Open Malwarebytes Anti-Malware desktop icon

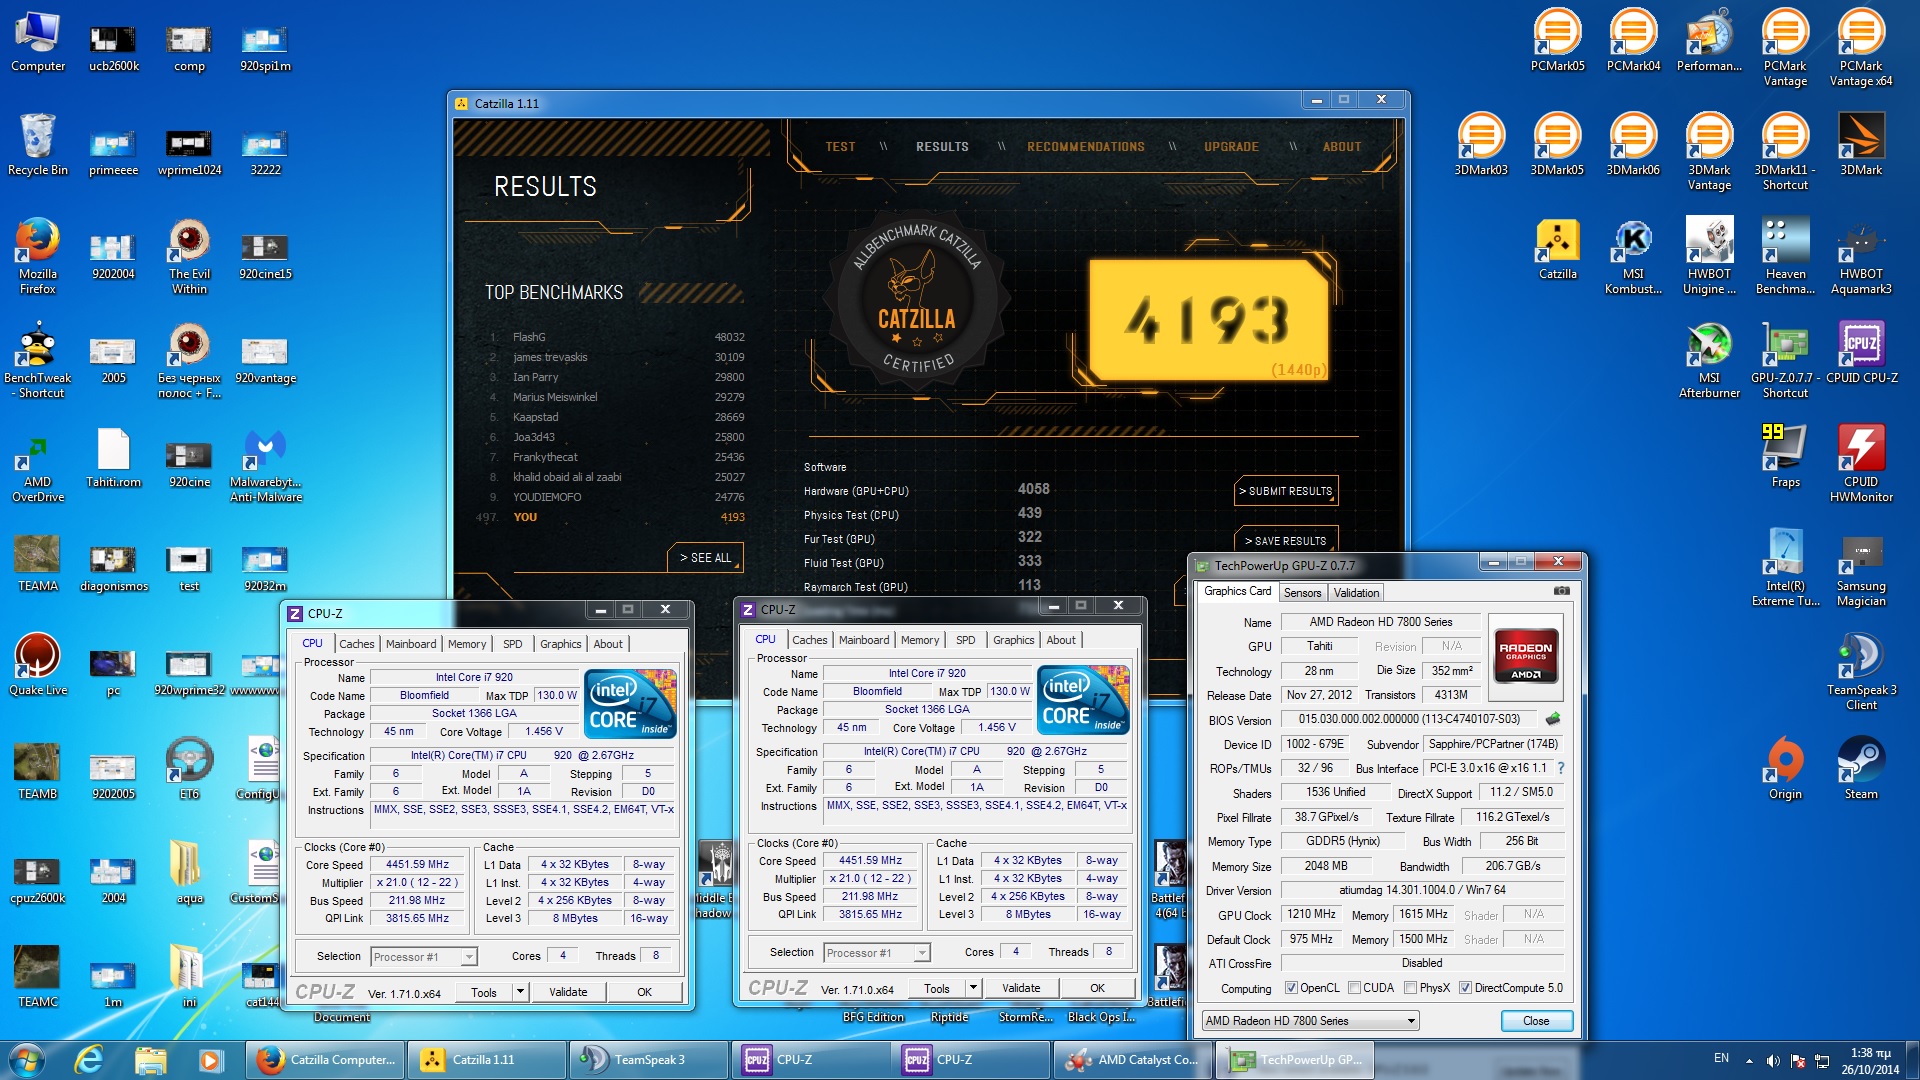tap(265, 465)
